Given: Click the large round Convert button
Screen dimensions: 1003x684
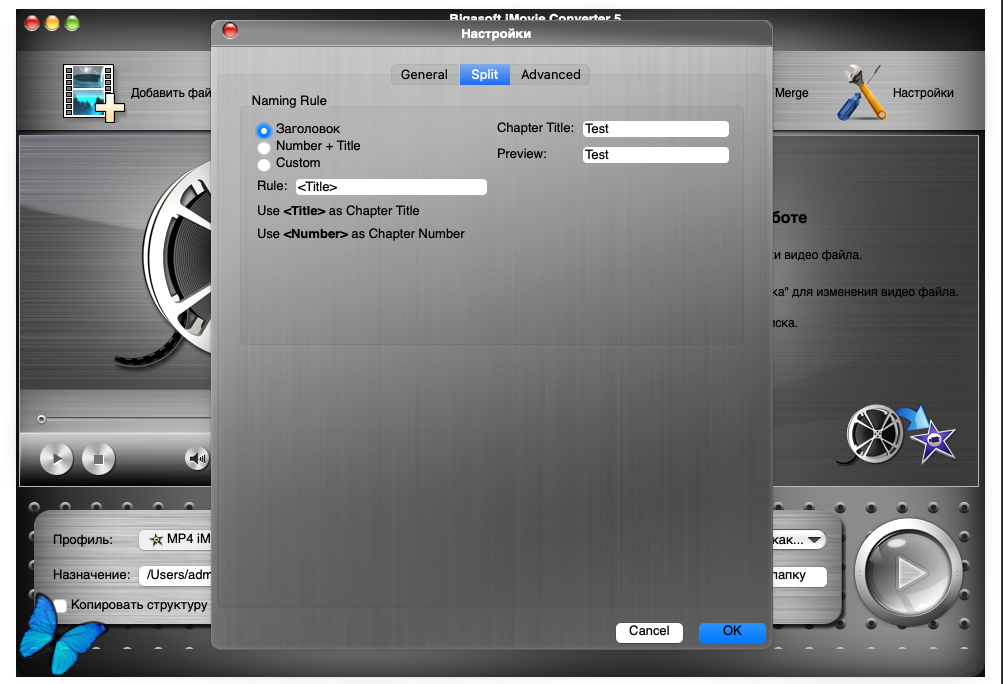Looking at the screenshot, I should (908, 571).
